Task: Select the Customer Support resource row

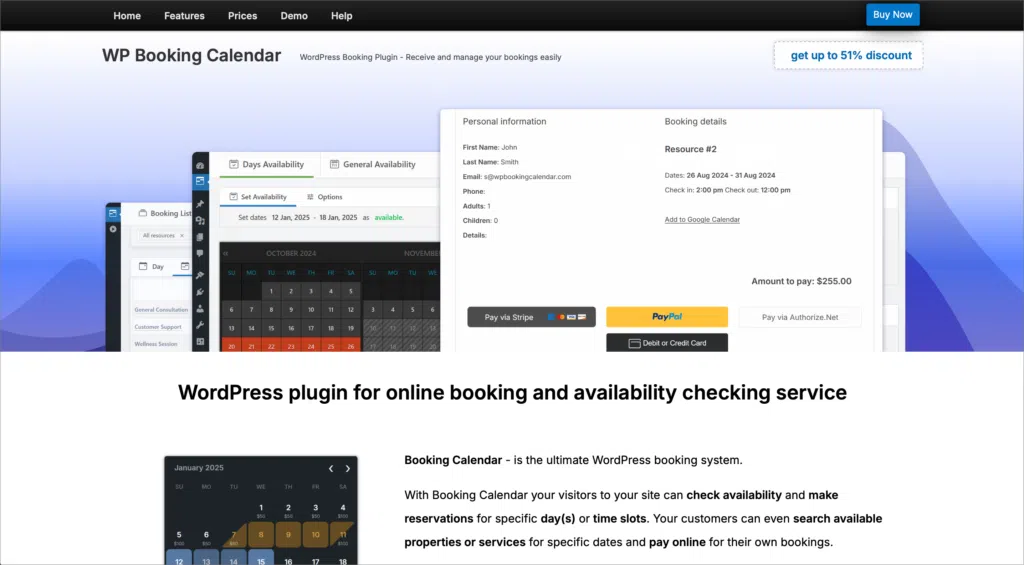Action: 158,327
